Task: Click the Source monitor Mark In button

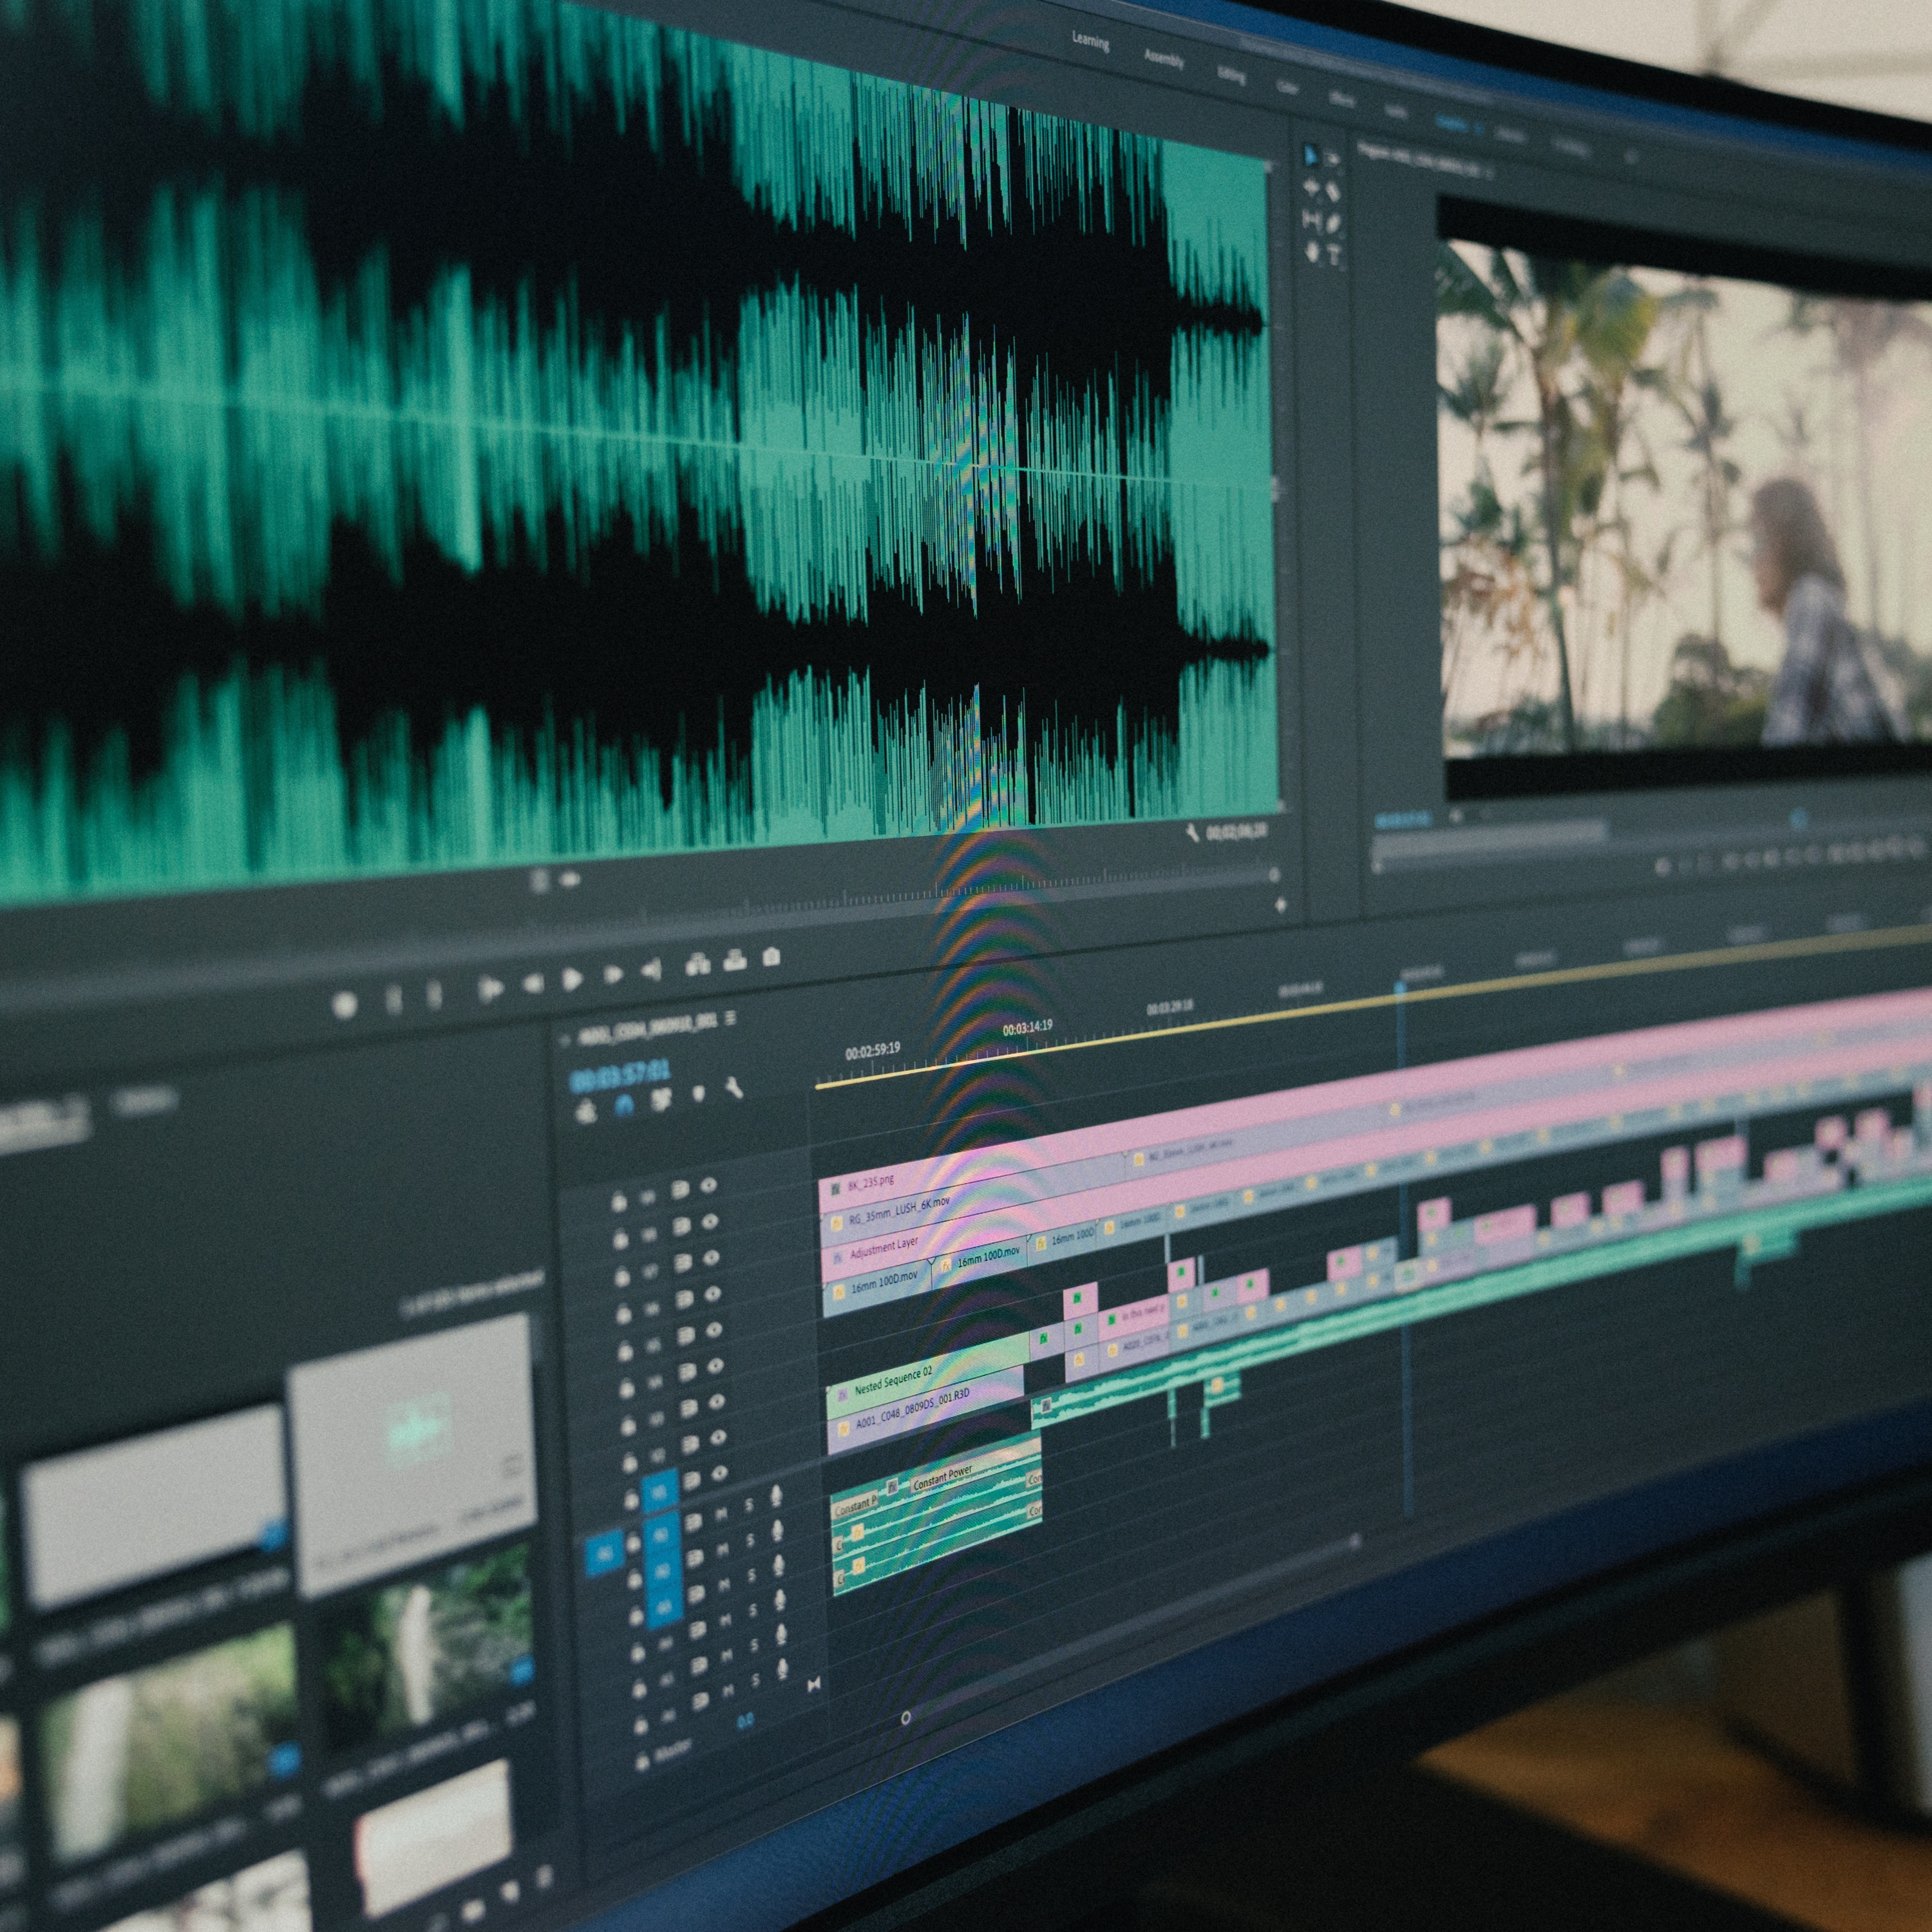Action: pos(394,999)
